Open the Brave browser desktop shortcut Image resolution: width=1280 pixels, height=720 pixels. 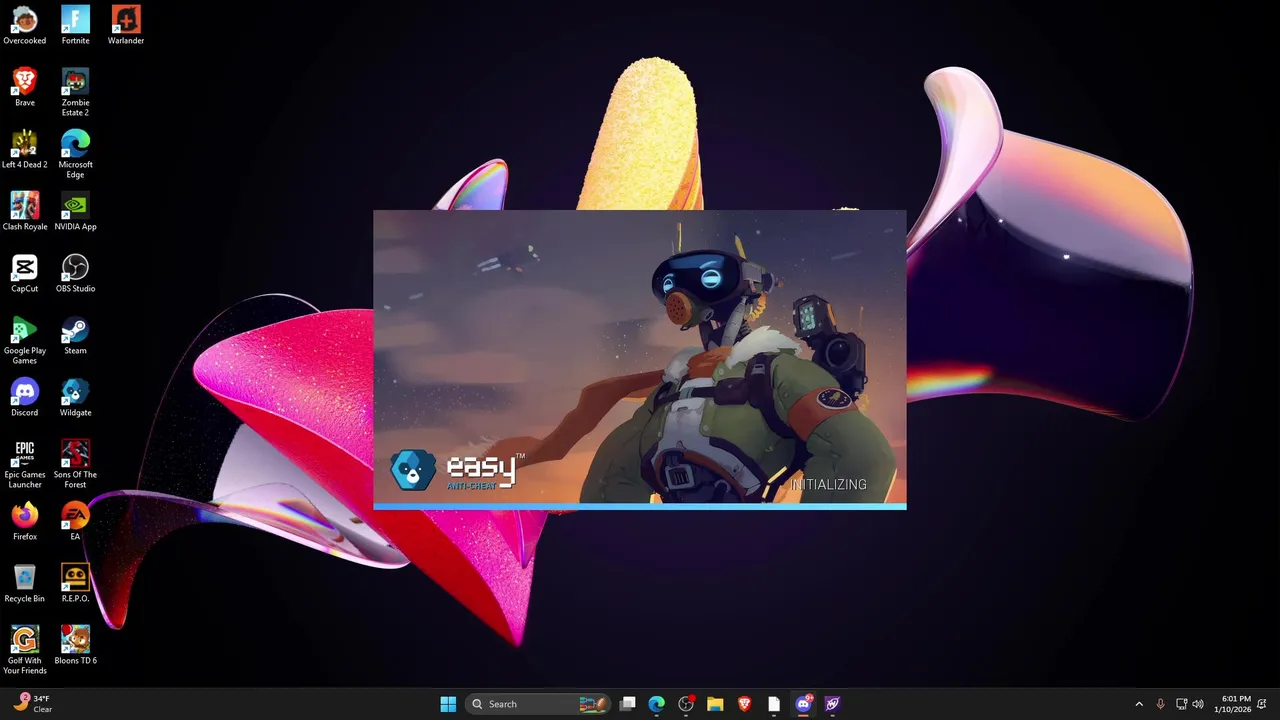pyautogui.click(x=24, y=87)
